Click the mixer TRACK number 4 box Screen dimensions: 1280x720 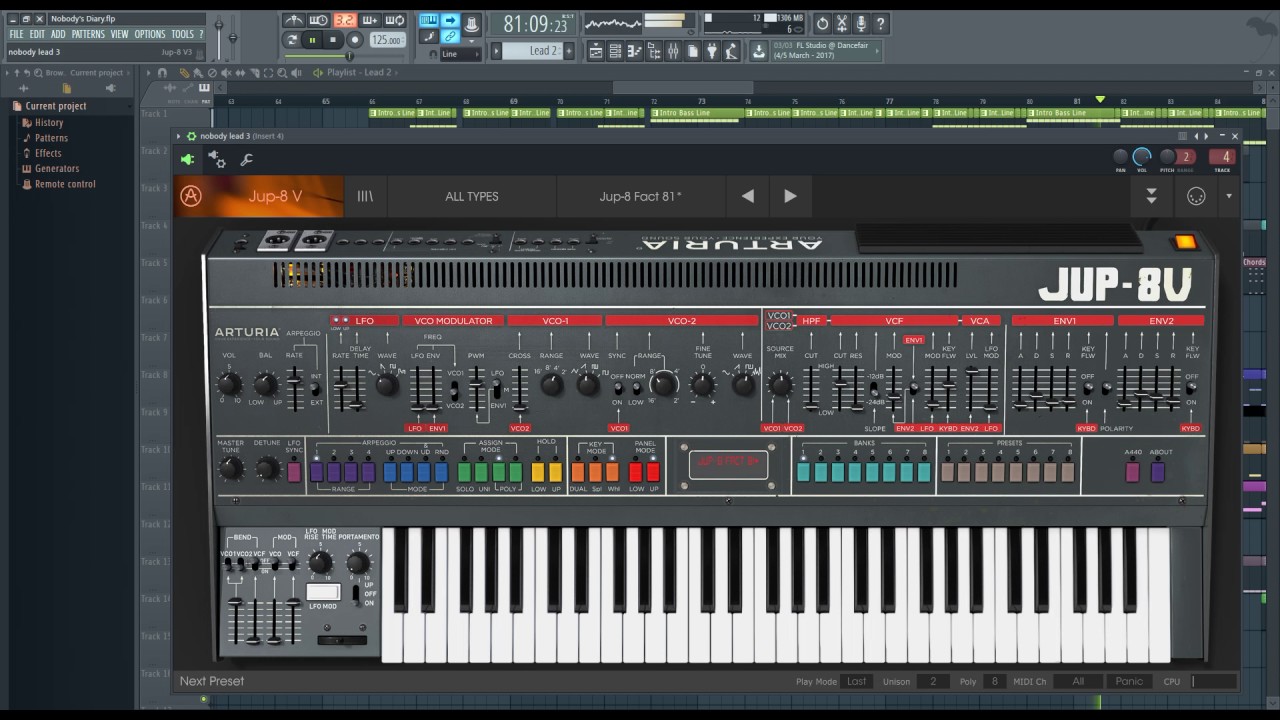[1223, 156]
